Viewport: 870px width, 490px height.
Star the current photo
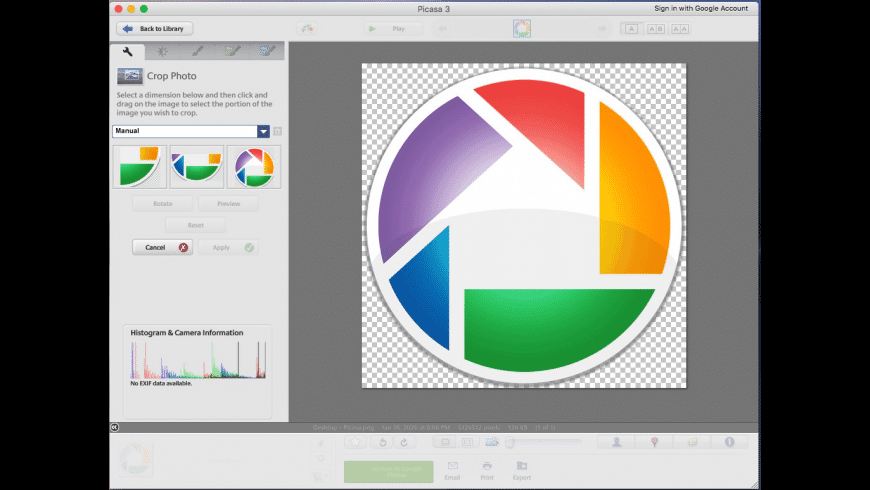[x=356, y=442]
